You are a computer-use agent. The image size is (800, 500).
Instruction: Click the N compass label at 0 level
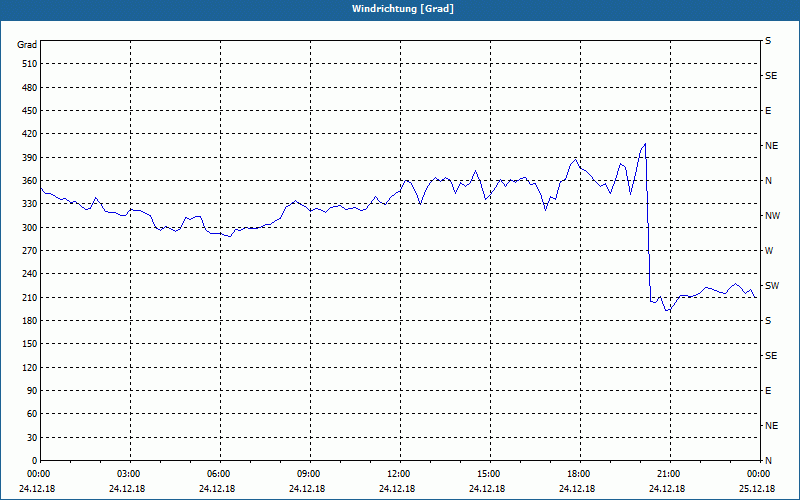(x=769, y=461)
